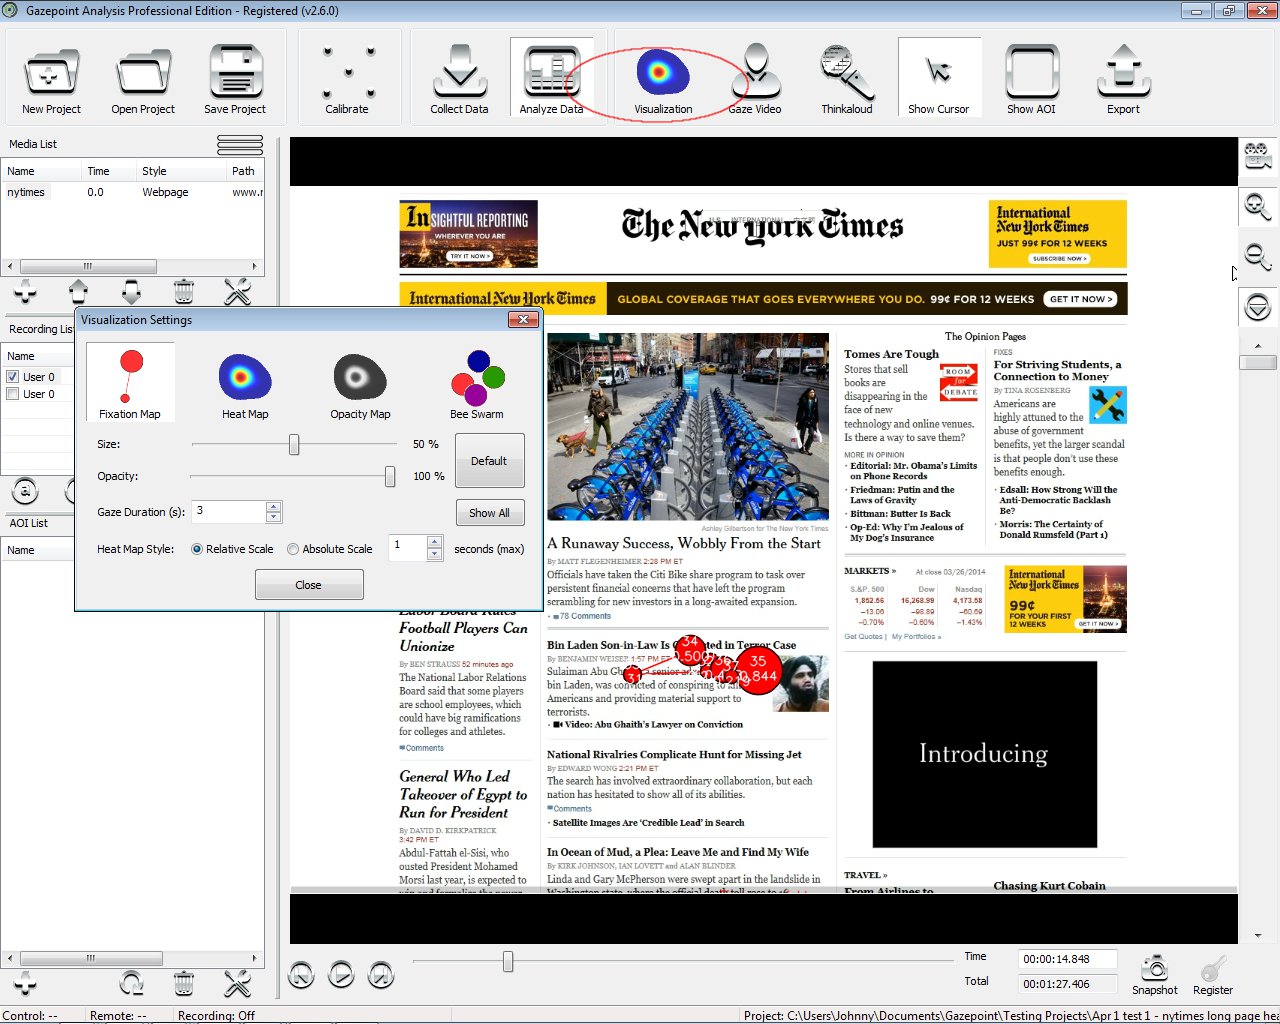Click the seconds (max) spinner arrows

[x=434, y=548]
